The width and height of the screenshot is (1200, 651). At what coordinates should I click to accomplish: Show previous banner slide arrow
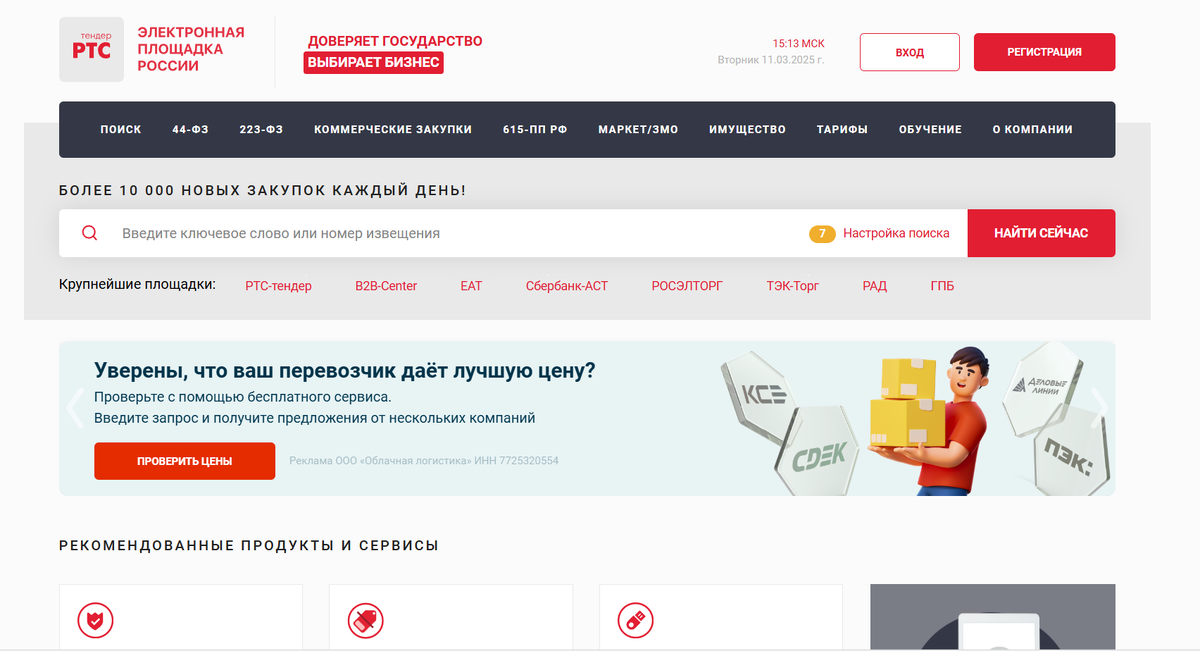tap(74, 408)
